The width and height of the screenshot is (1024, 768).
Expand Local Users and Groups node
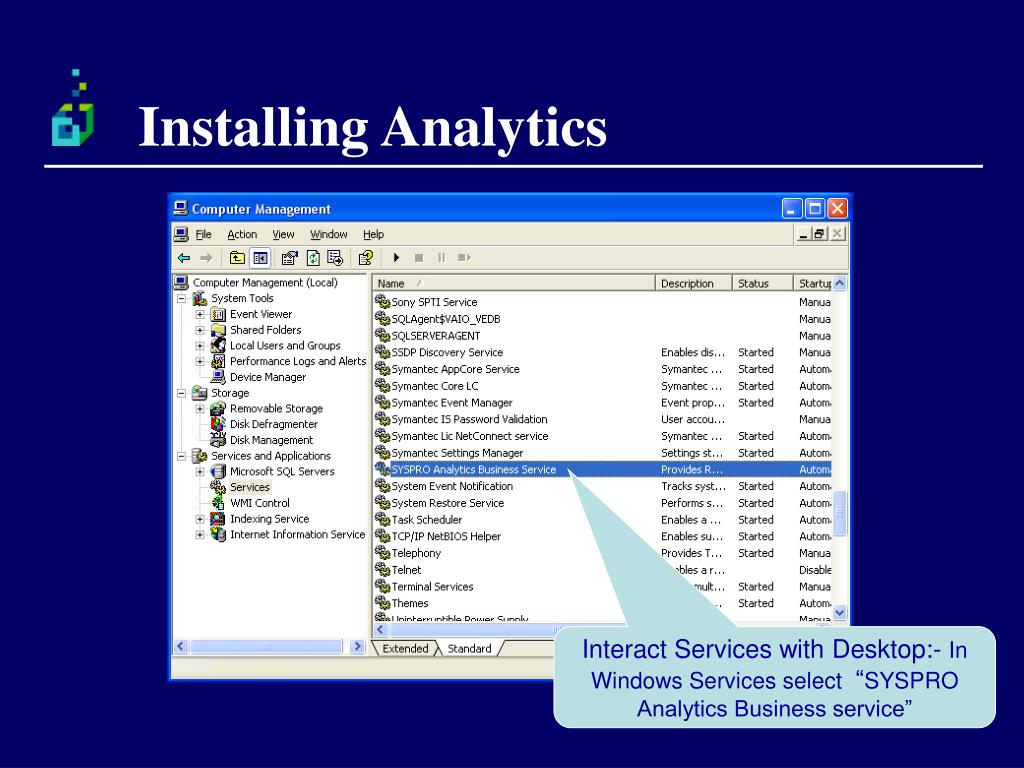tap(200, 345)
